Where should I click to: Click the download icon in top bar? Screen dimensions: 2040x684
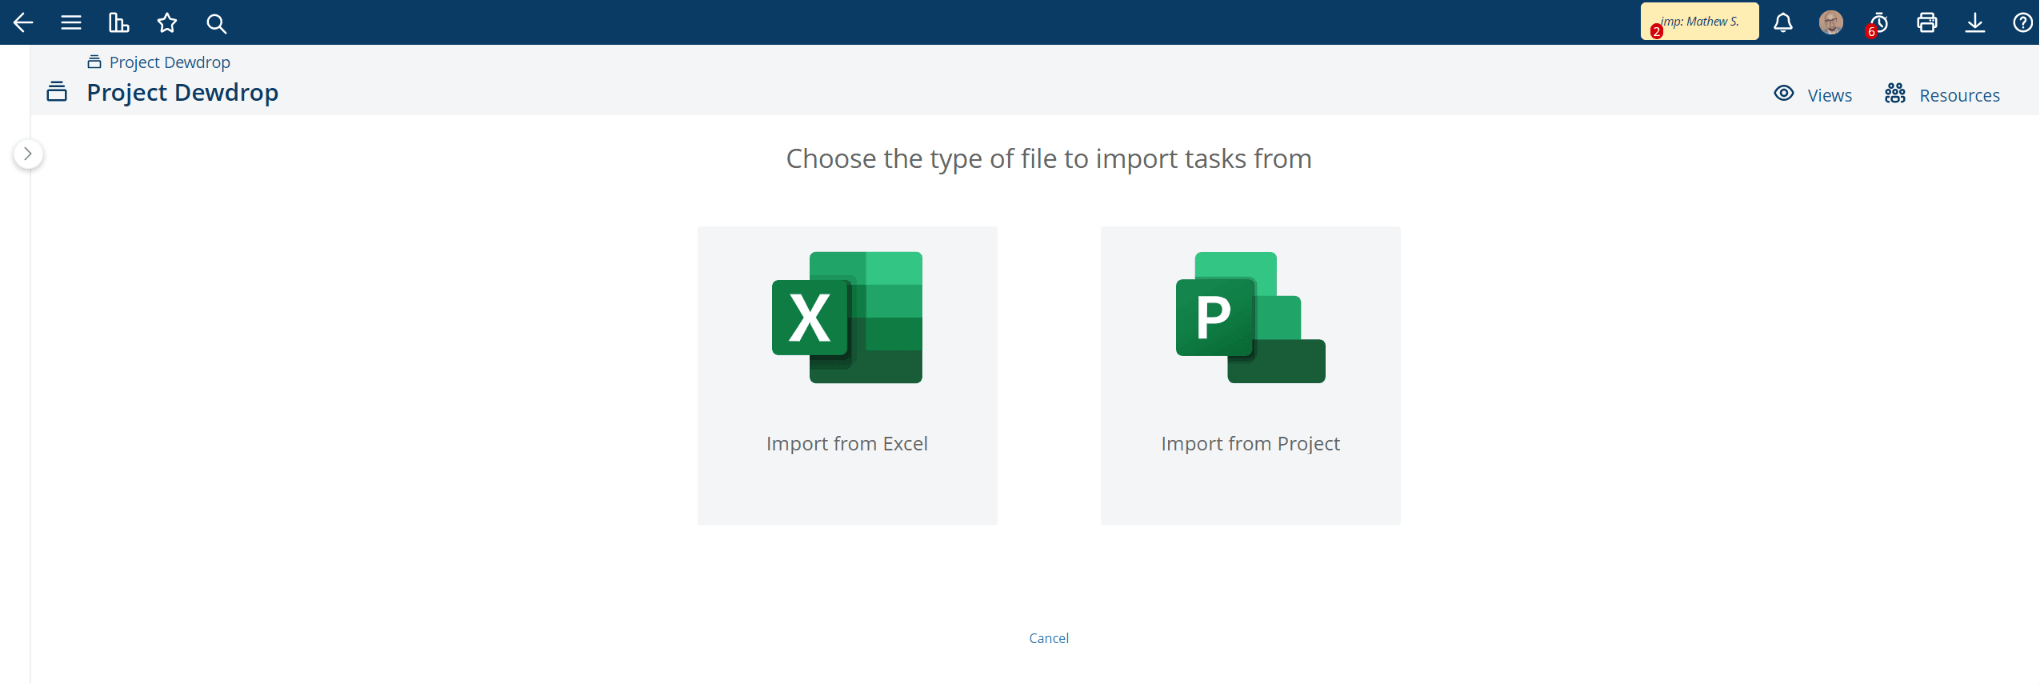pyautogui.click(x=1975, y=22)
